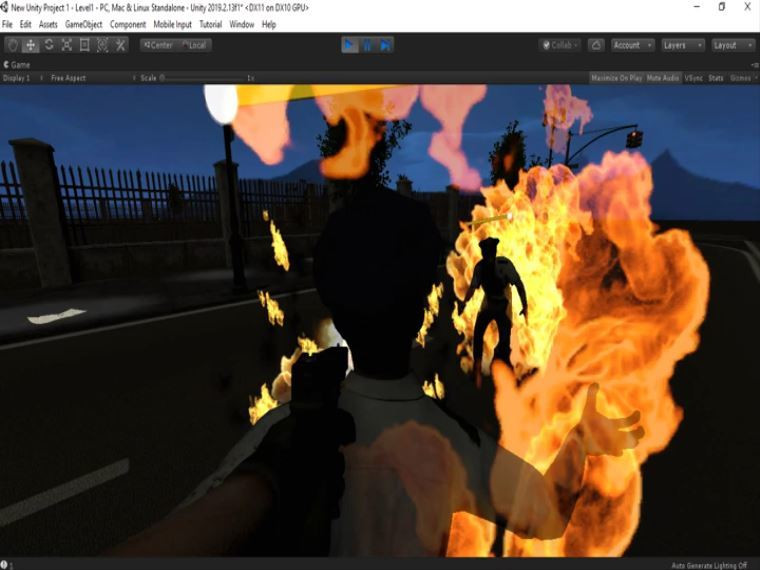Select the Hand tool

13,45
